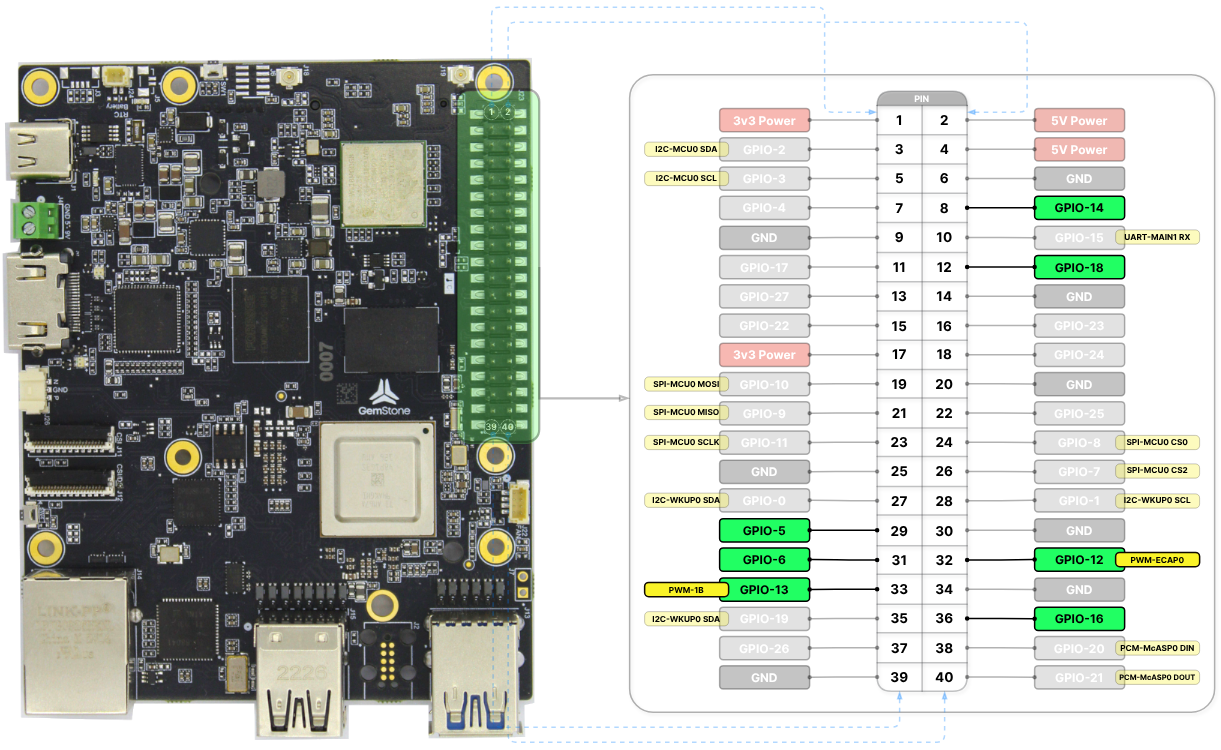
Task: Click pin number 40 in the pin column
Action: pos(944,677)
